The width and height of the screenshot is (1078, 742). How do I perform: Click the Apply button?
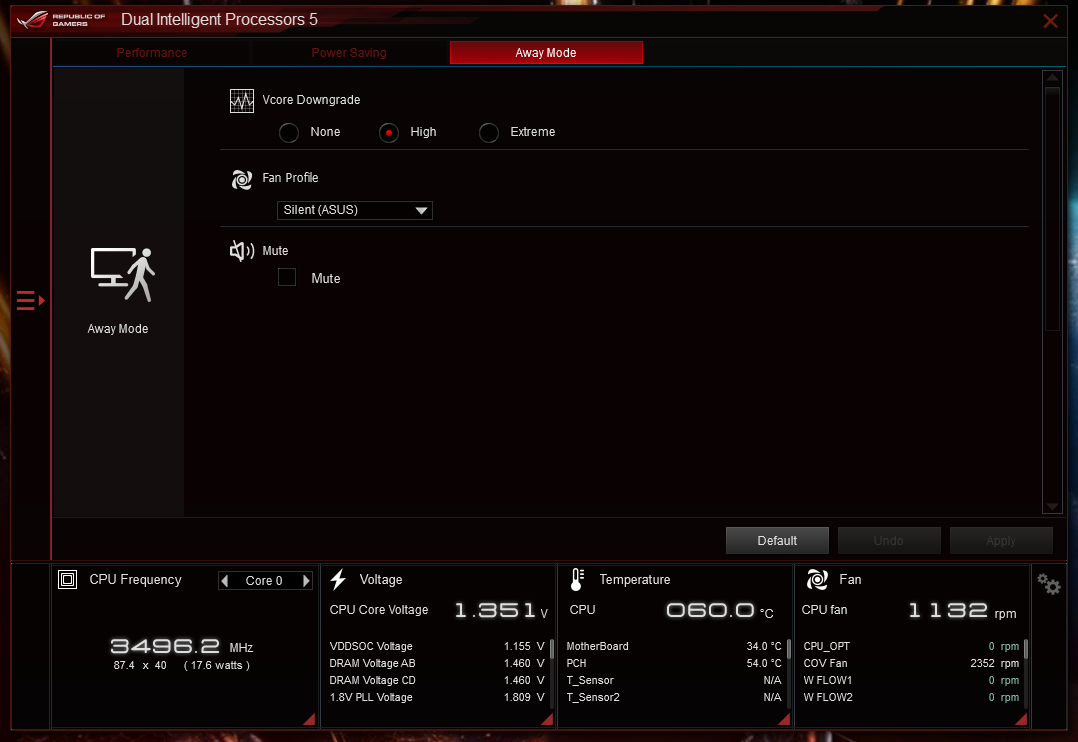point(1001,541)
